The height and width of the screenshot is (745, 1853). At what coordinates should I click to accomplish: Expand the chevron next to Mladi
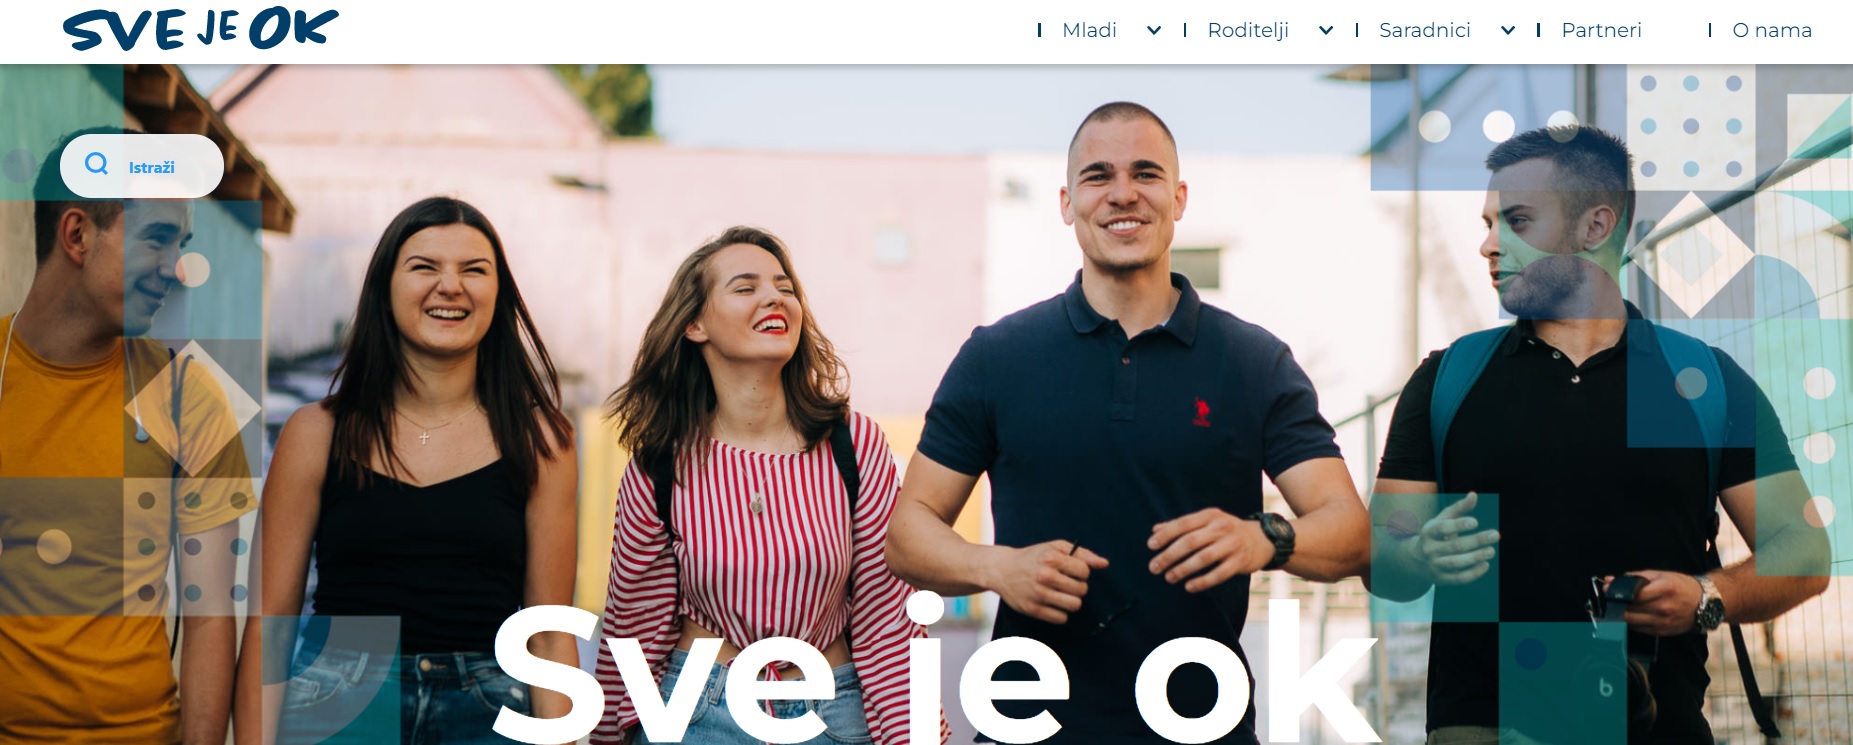pos(1154,31)
